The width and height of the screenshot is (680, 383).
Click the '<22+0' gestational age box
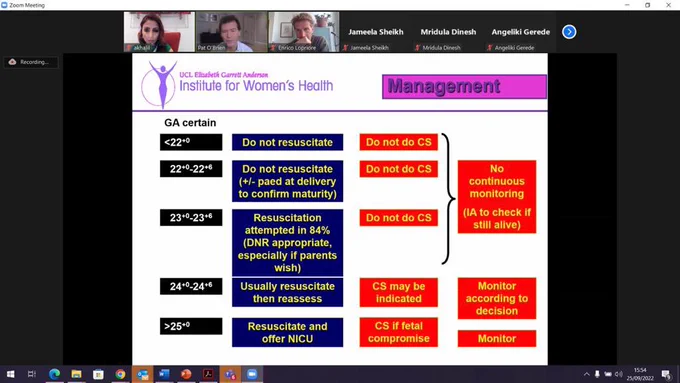coord(191,142)
